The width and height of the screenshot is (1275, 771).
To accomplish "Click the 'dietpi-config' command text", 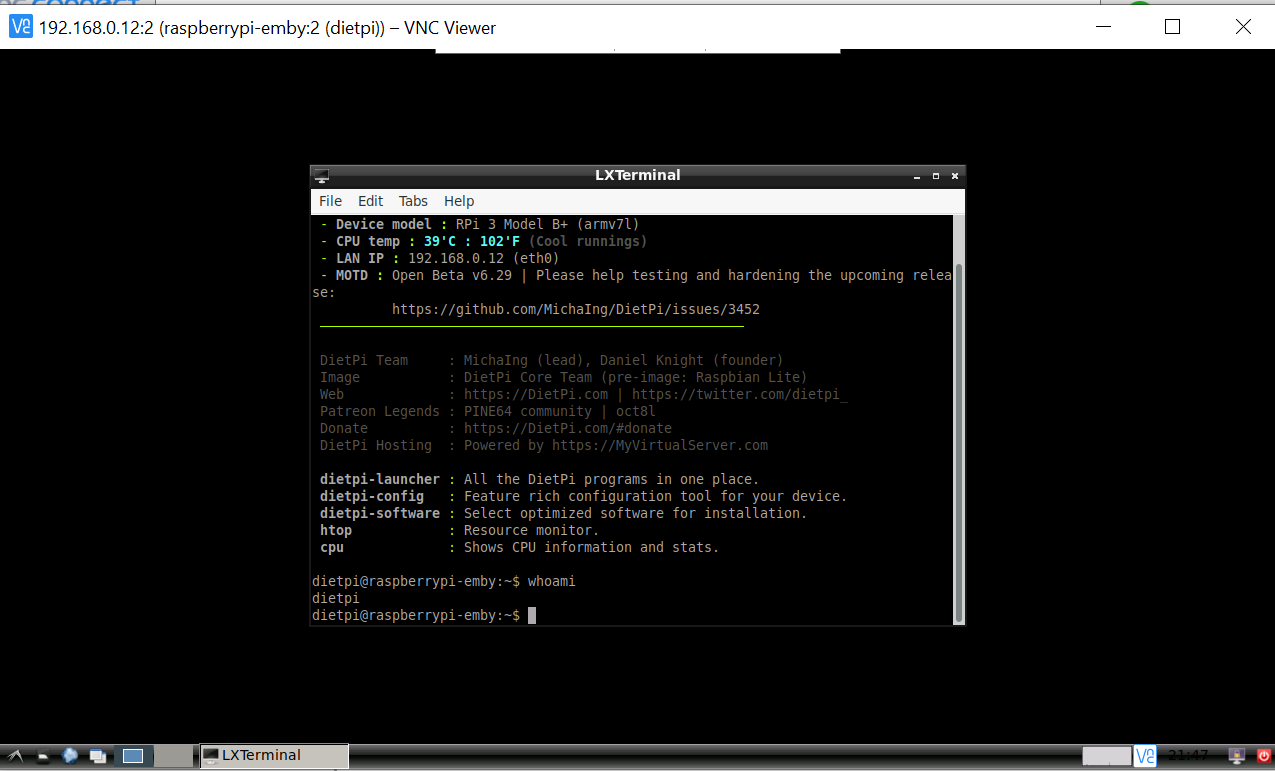I will point(372,496).
